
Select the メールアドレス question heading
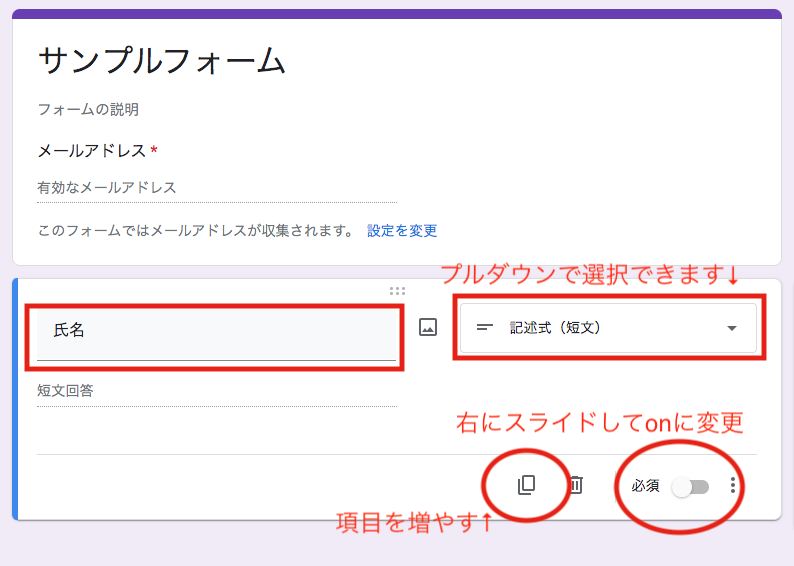(92, 150)
